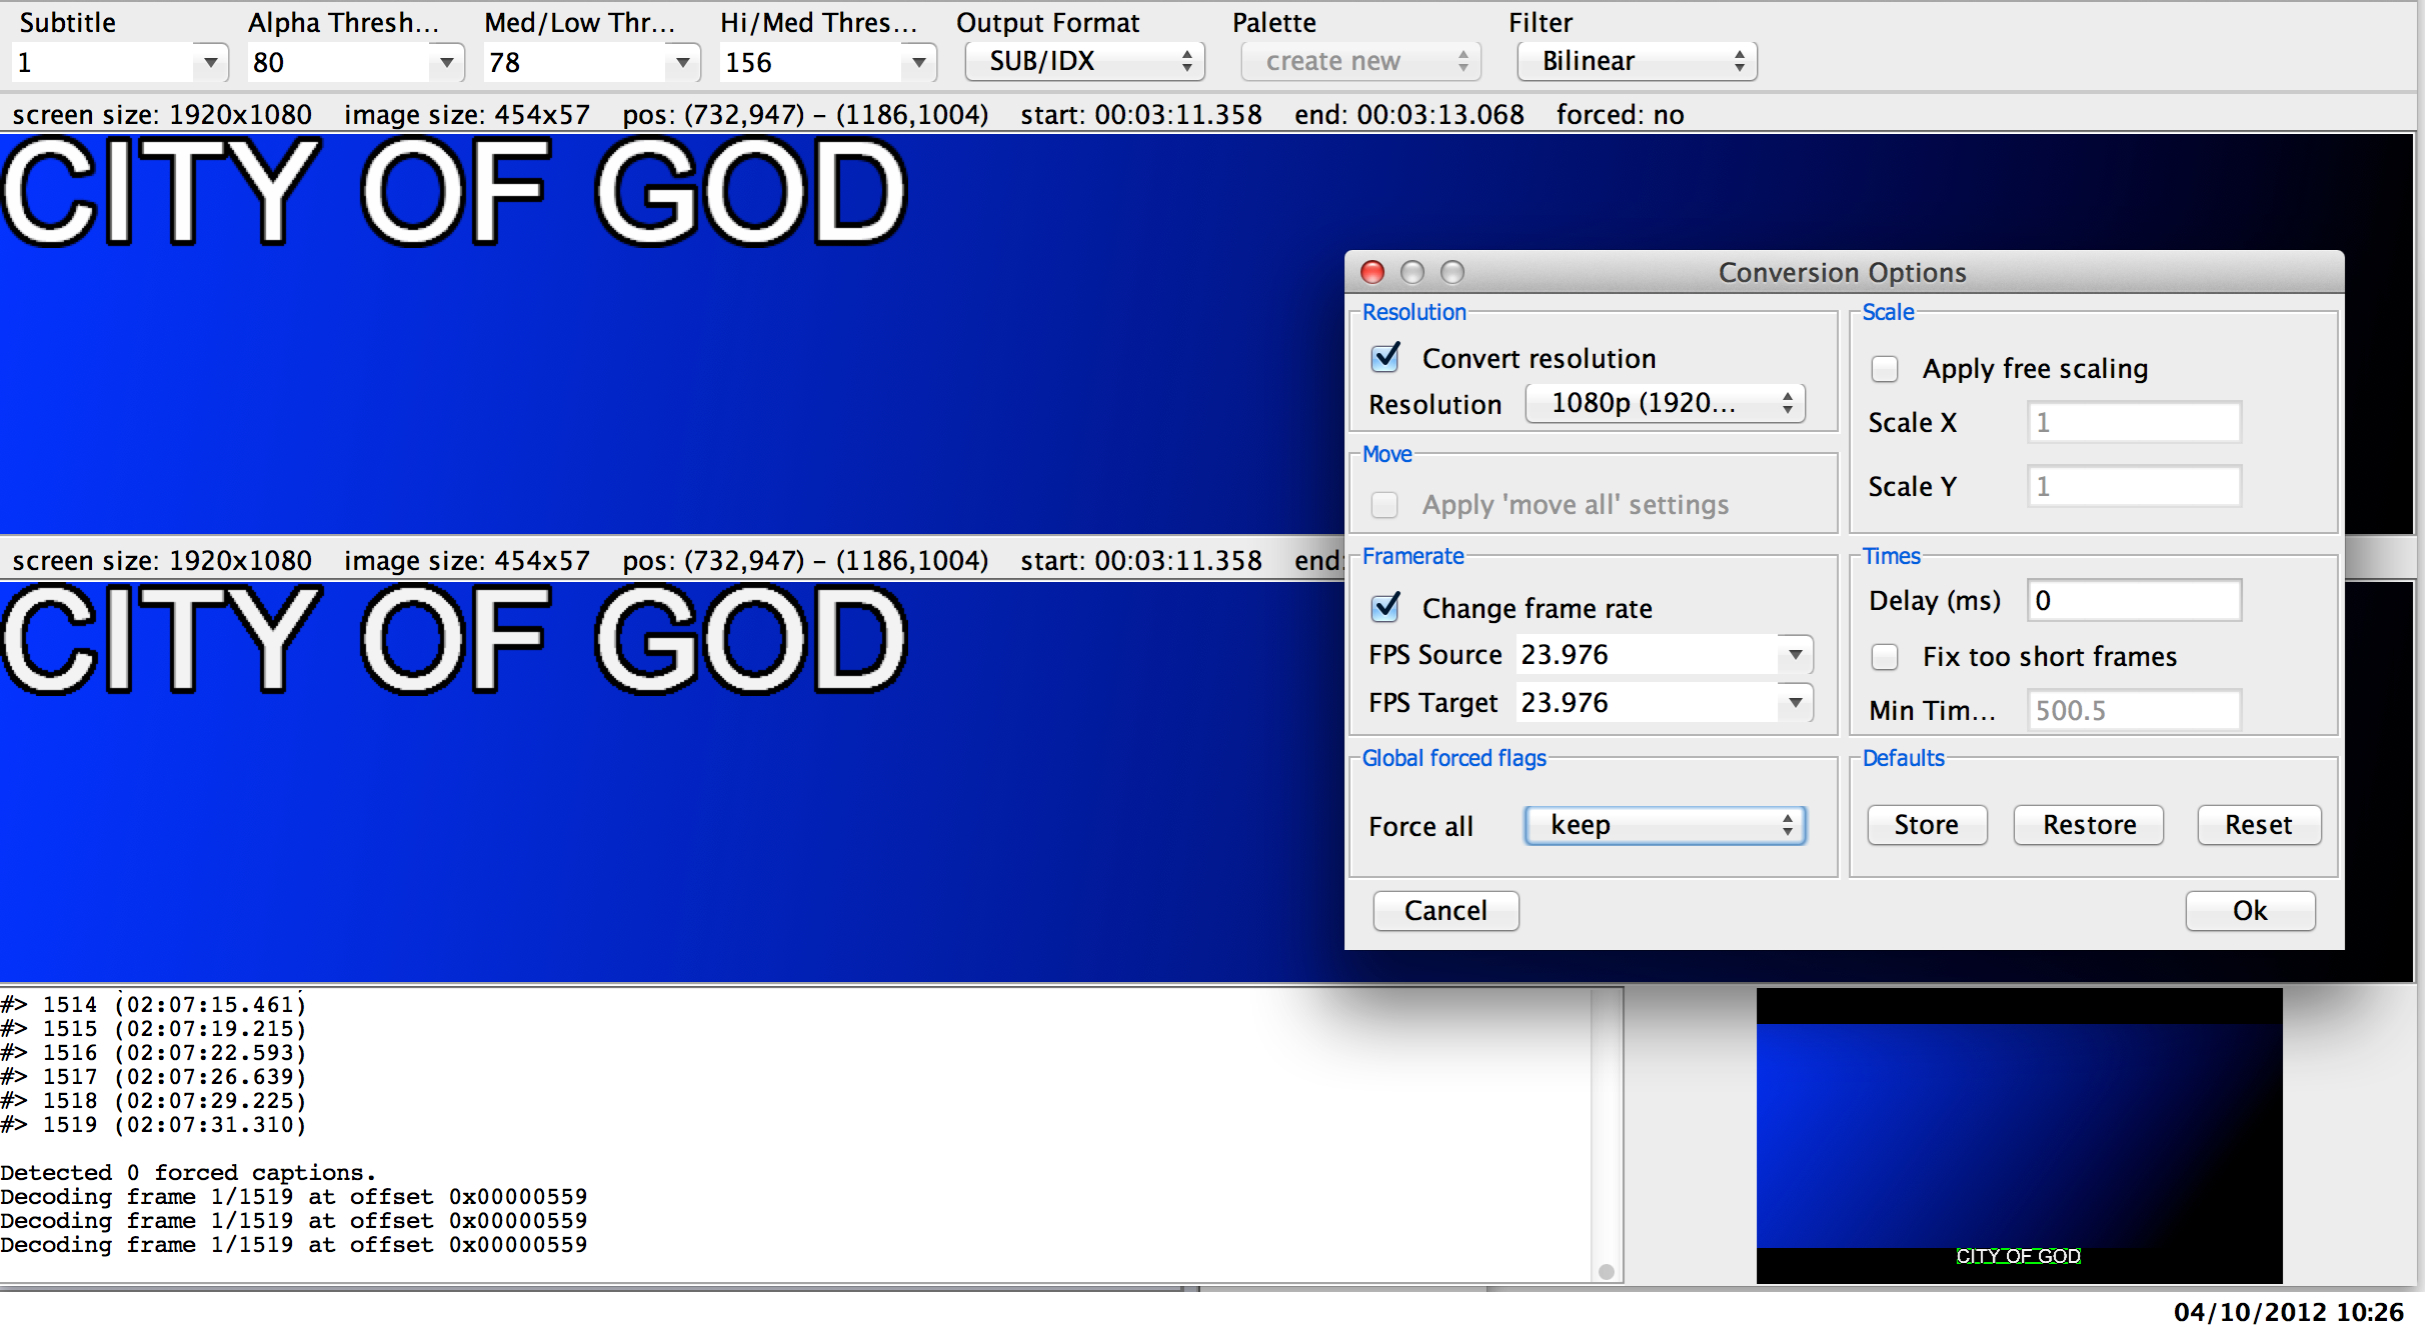2425x1330 pixels.
Task: Click the 'end: 00:03:13.068' info text
Action: pos(1409,115)
